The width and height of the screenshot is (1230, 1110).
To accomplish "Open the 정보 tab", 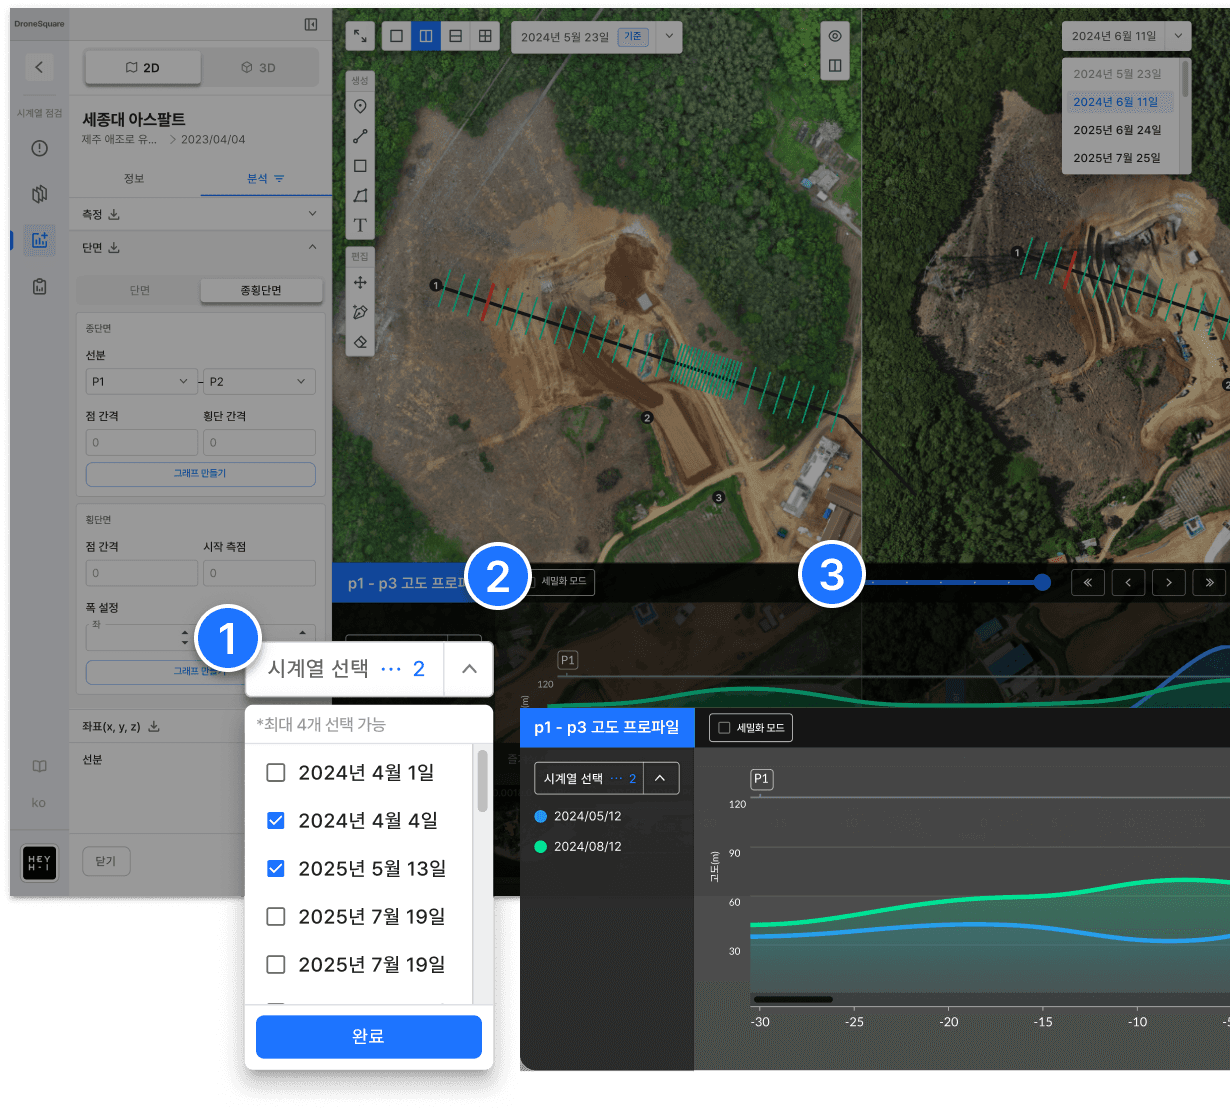I will (x=134, y=178).
